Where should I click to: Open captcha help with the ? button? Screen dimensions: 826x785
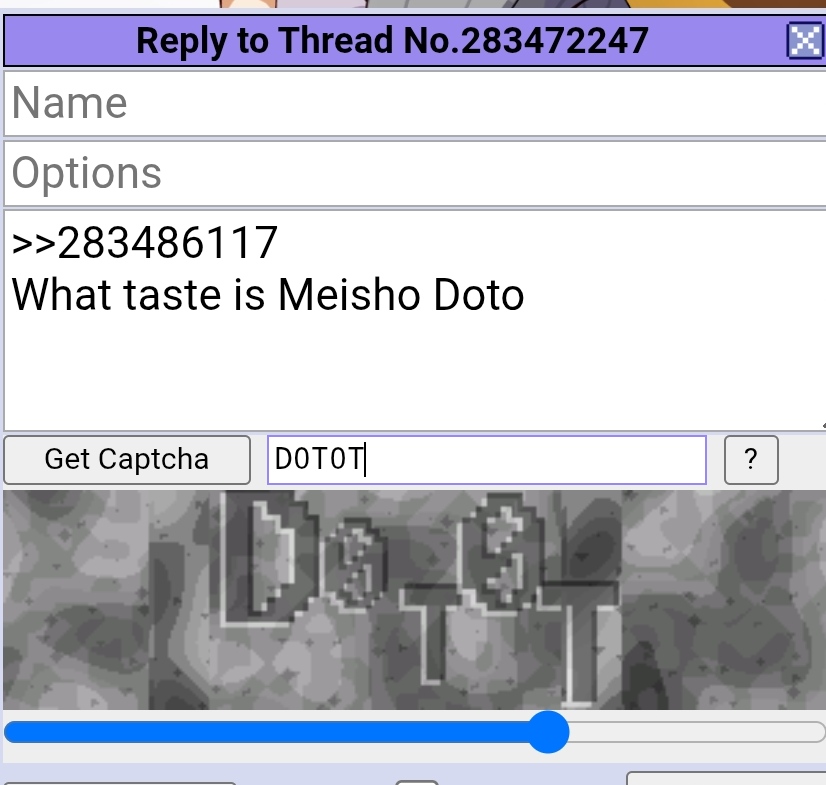coord(751,459)
